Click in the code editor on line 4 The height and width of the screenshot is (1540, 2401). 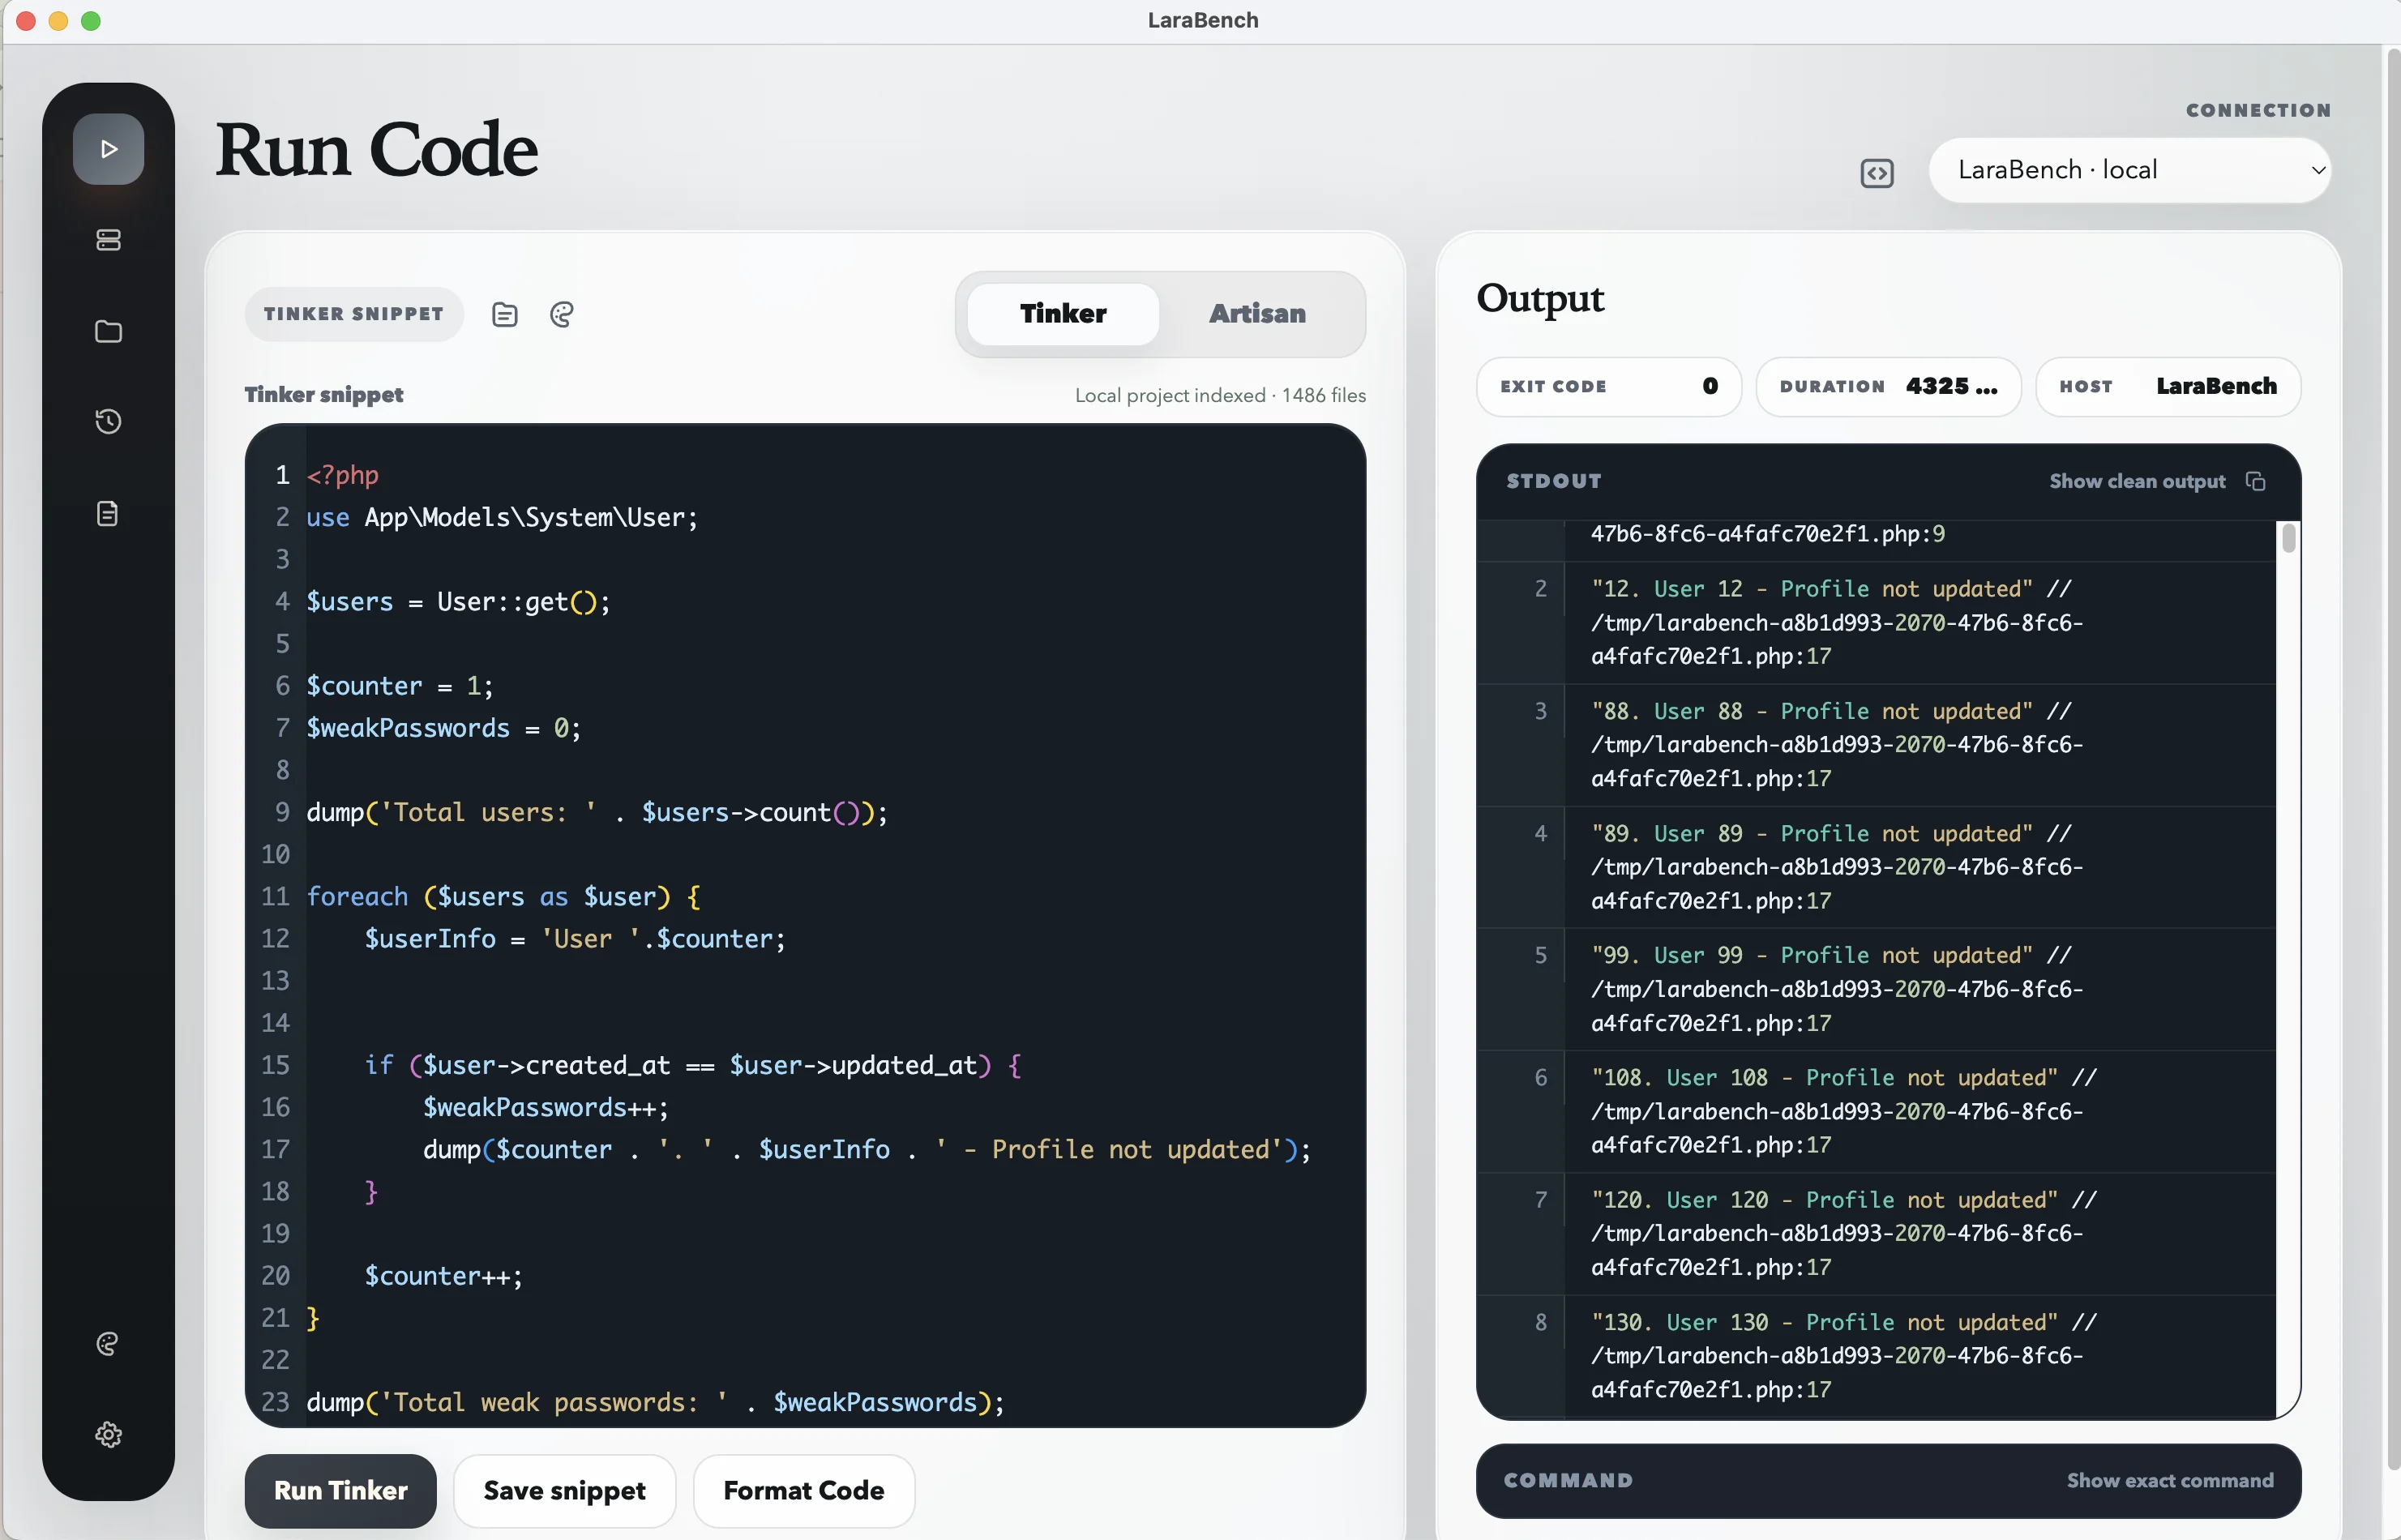(458, 601)
